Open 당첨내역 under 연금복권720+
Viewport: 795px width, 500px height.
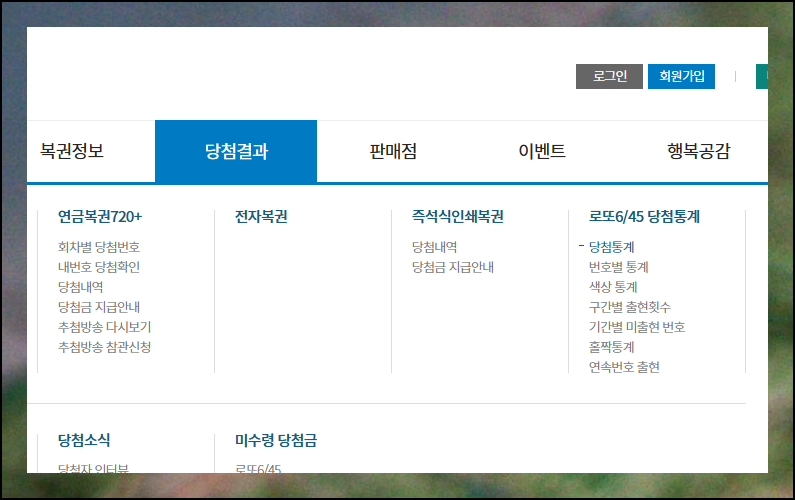click(81, 287)
